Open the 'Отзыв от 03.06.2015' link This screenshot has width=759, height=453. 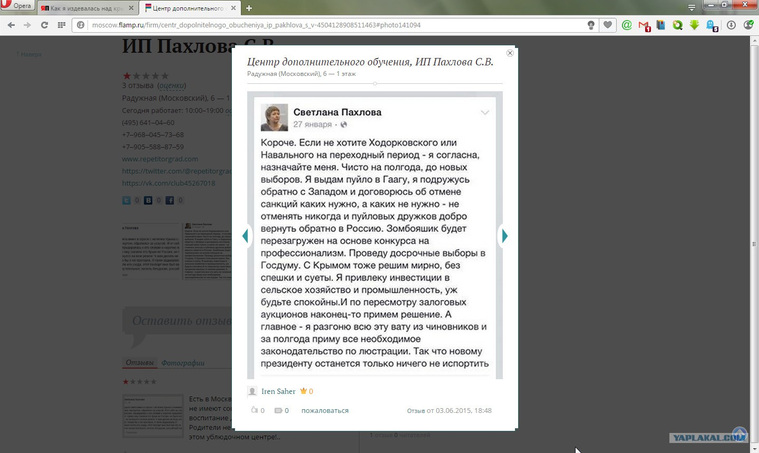(449, 410)
